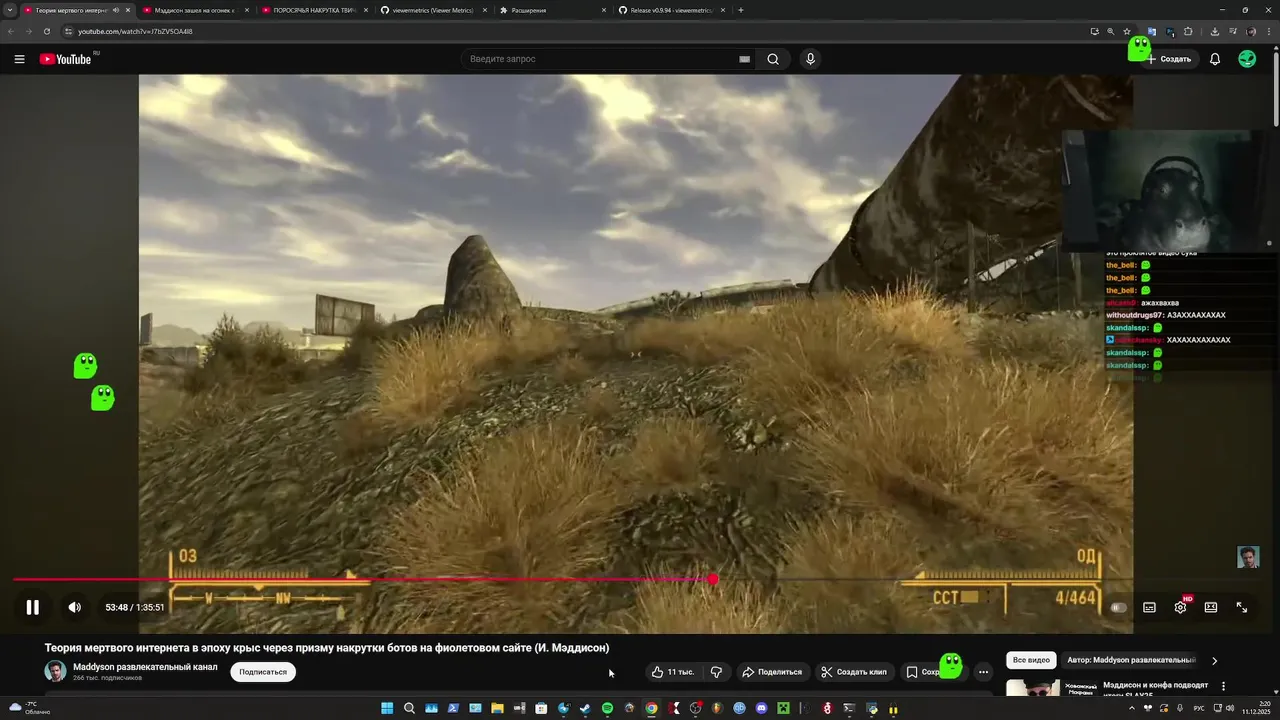Open YouTube notifications bell

pyautogui.click(x=1215, y=59)
